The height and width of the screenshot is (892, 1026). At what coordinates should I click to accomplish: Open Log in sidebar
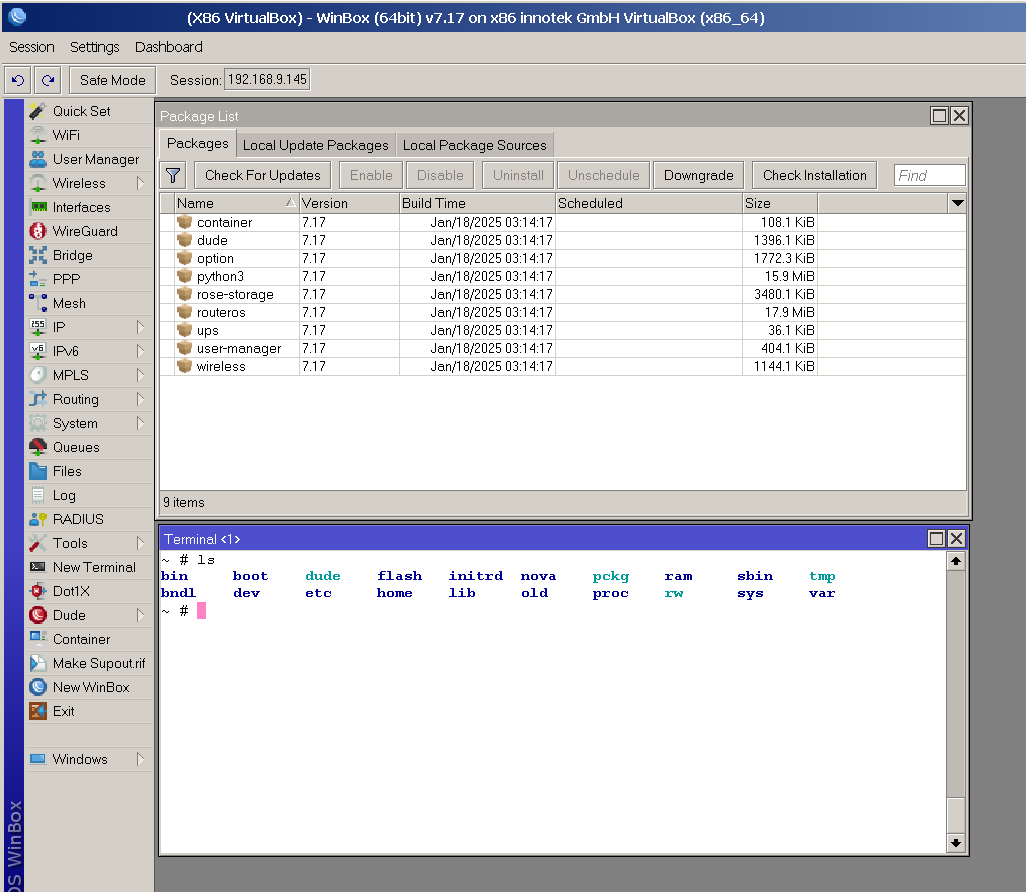click(89, 495)
